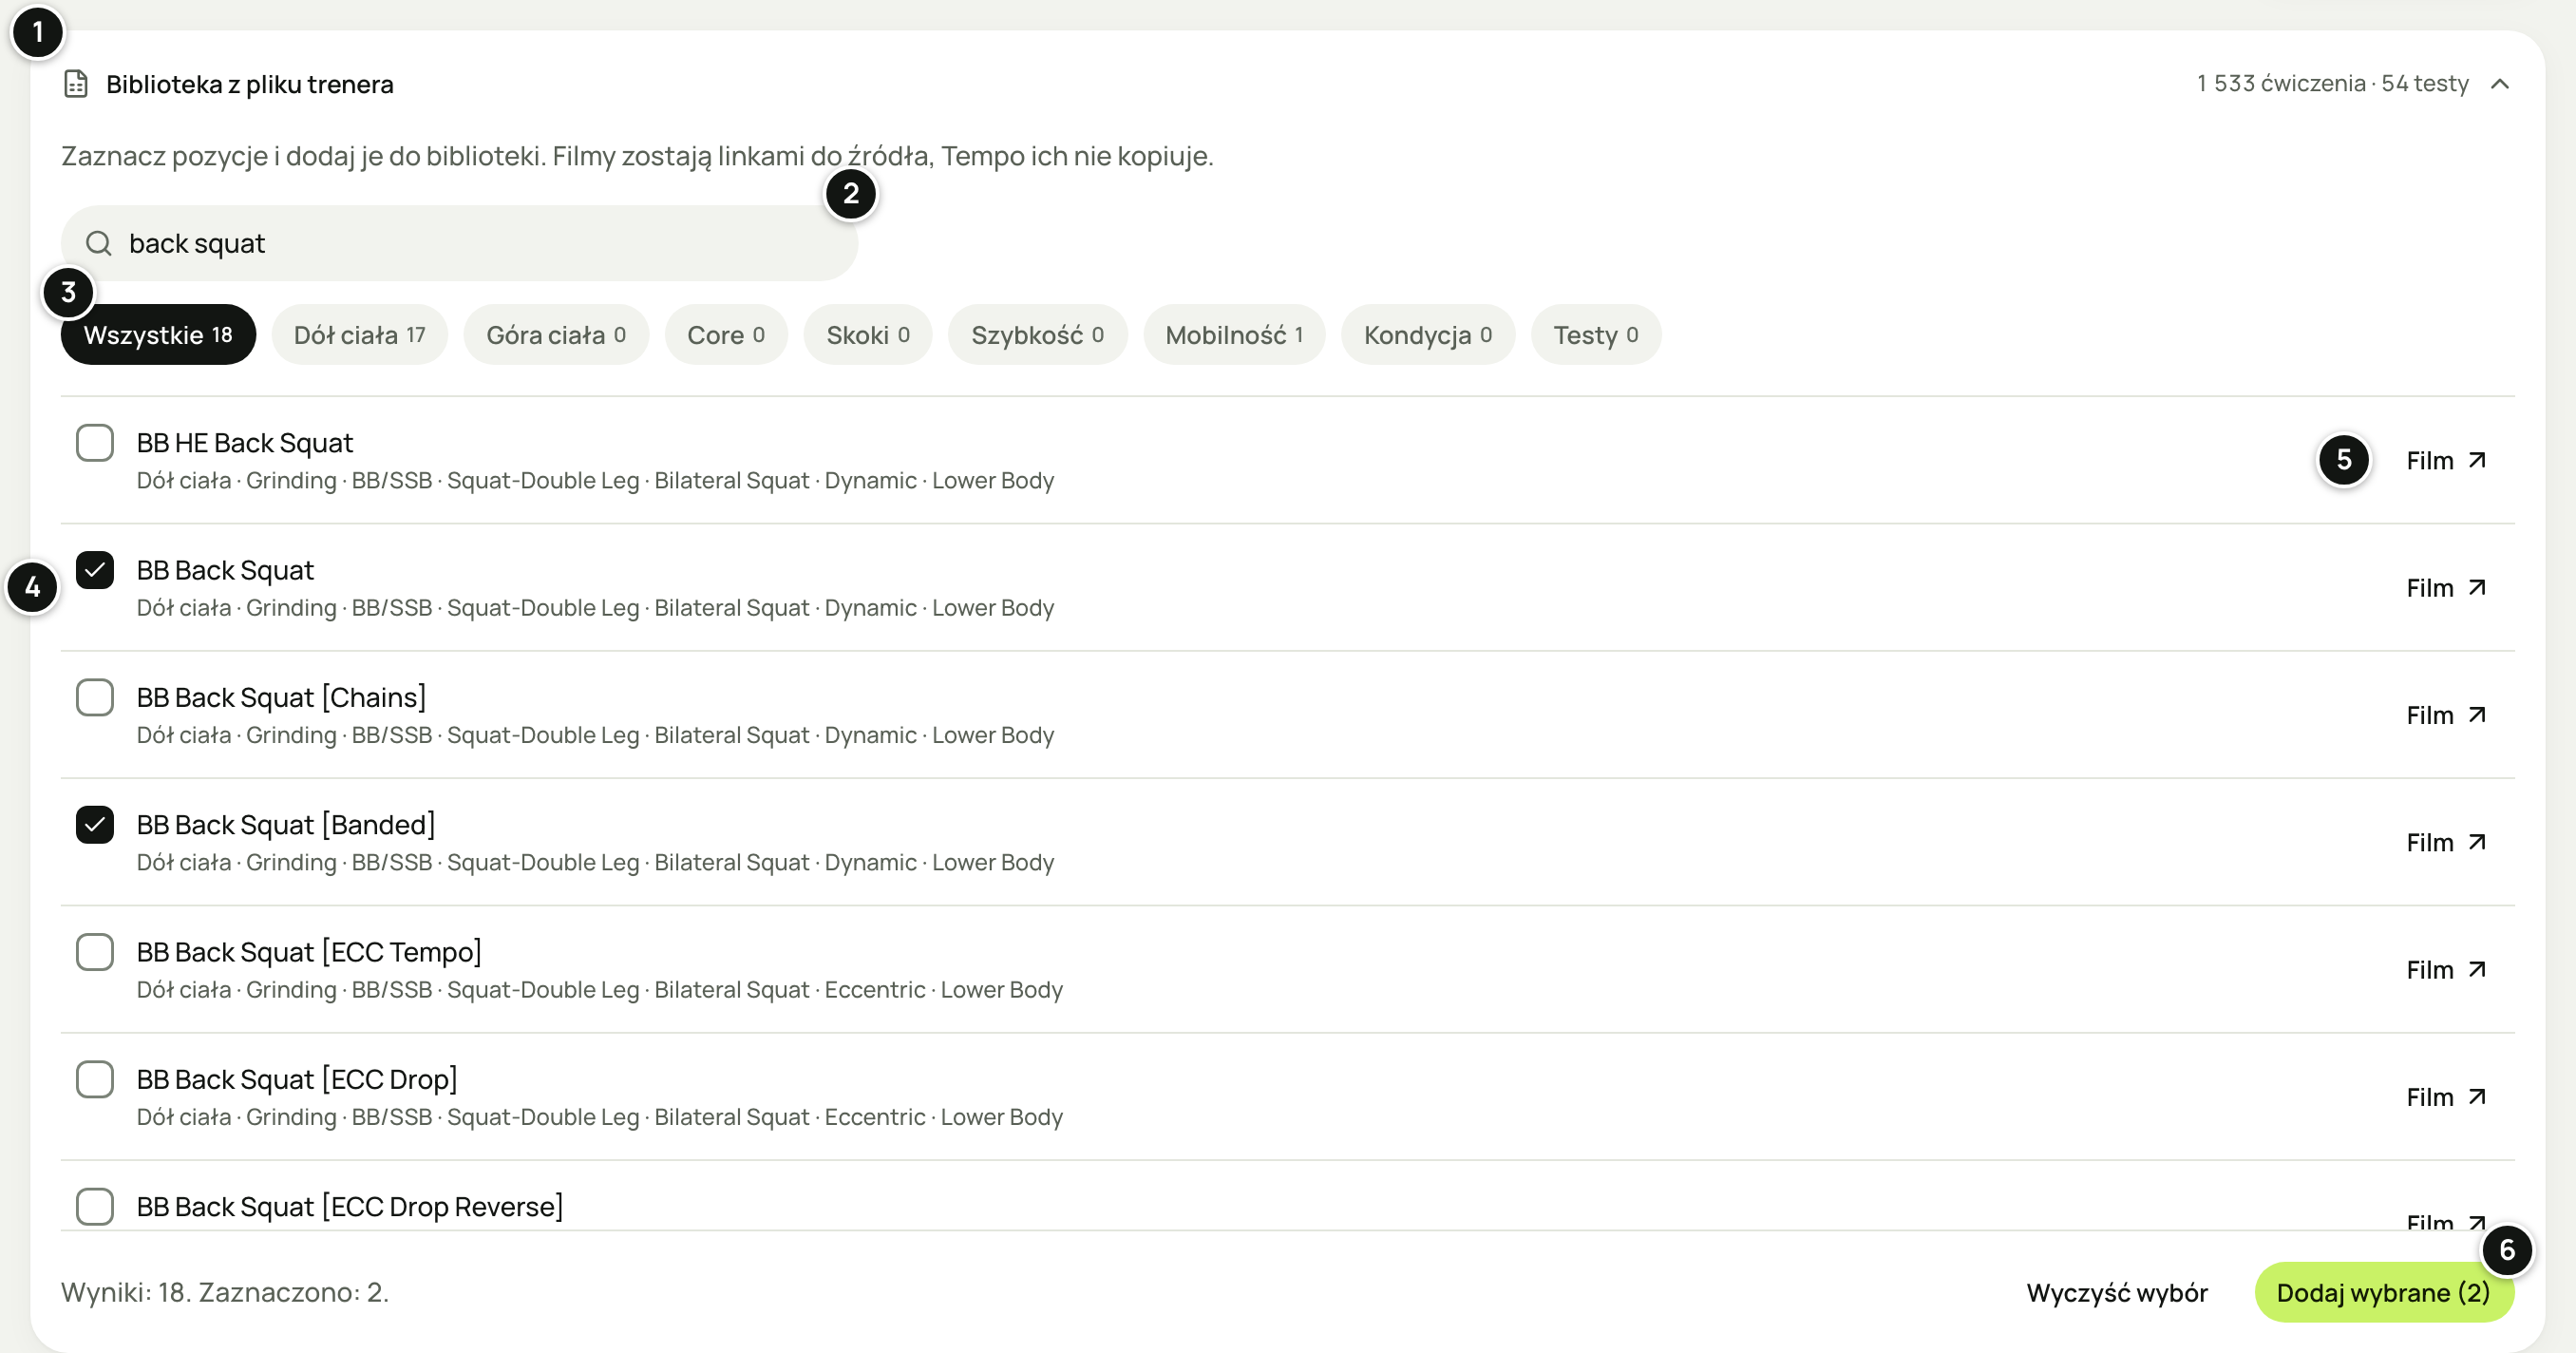Screen dimensions: 2576x1353
Task: Check BB Back Squat [ECC Tempo] checkbox
Action: [95, 952]
